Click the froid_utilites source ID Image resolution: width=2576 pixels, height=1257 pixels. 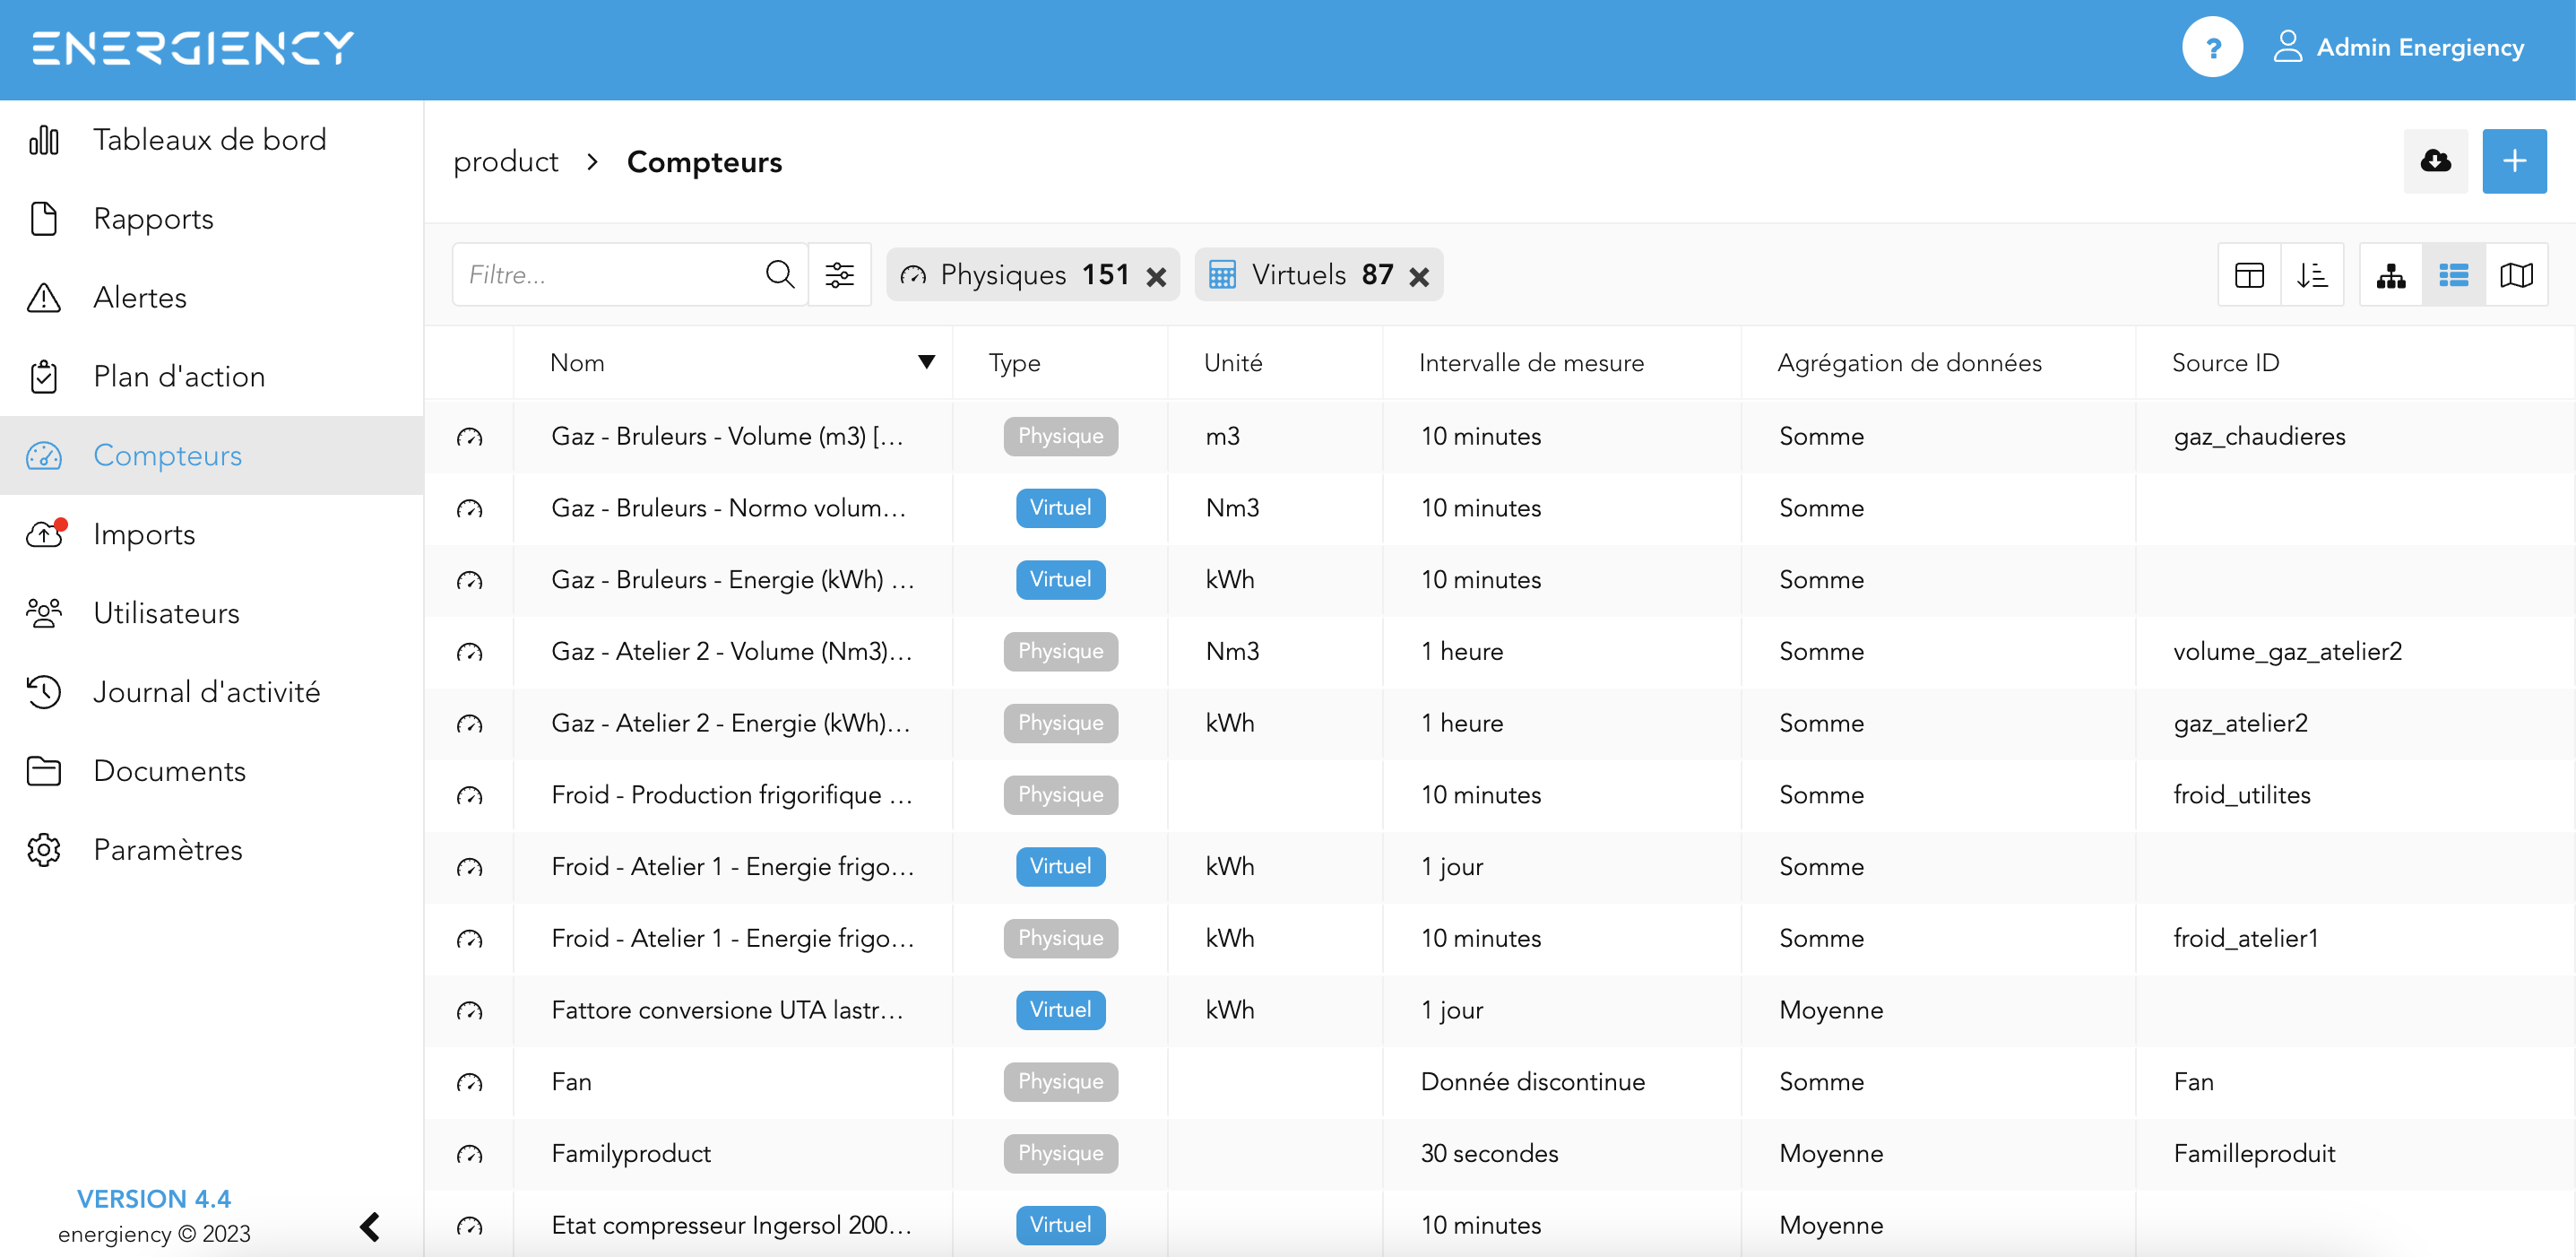click(2242, 795)
